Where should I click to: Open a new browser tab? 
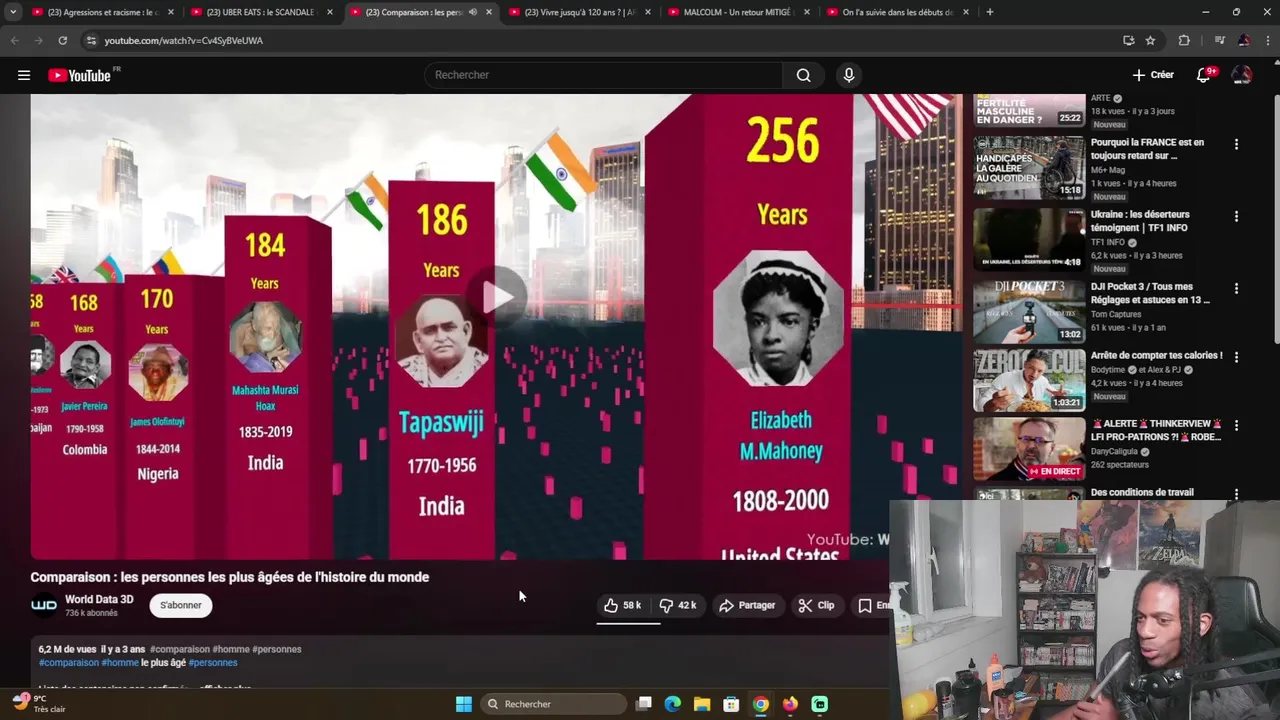click(990, 12)
